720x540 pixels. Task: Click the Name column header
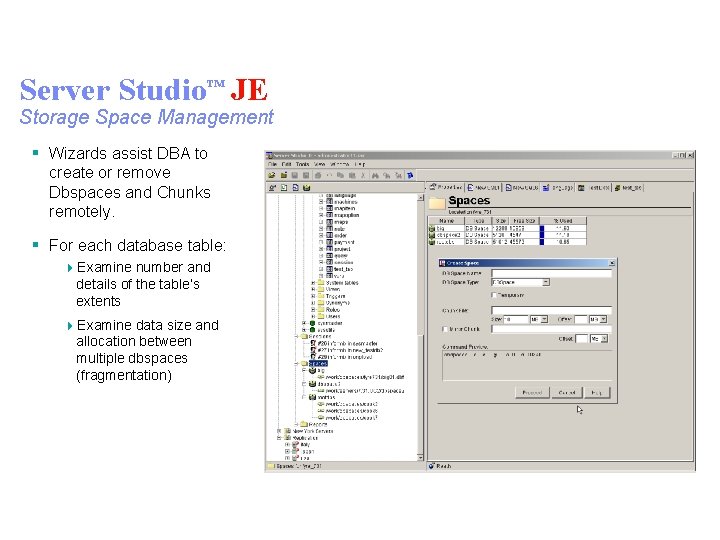point(446,221)
